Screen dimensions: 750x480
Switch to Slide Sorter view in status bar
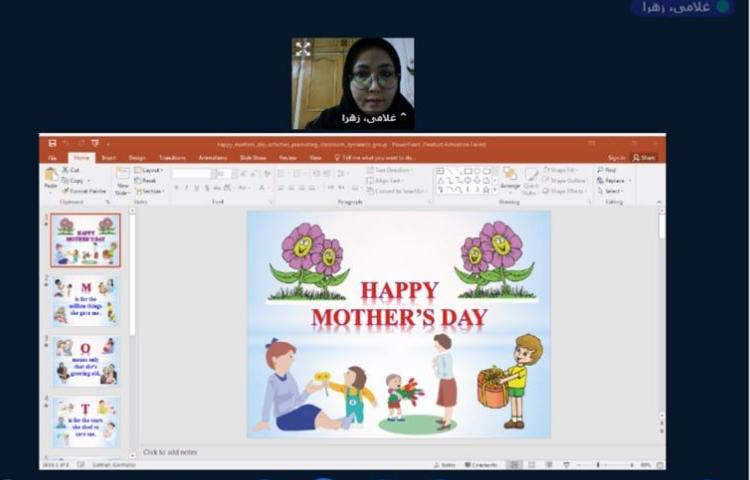tap(530, 465)
